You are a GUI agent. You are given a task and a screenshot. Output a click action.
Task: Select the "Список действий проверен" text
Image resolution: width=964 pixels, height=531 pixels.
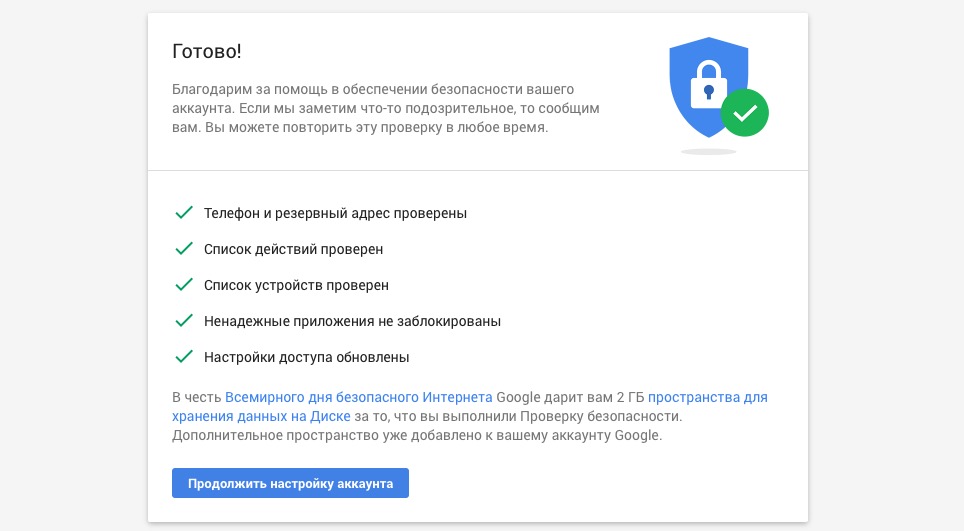293,250
